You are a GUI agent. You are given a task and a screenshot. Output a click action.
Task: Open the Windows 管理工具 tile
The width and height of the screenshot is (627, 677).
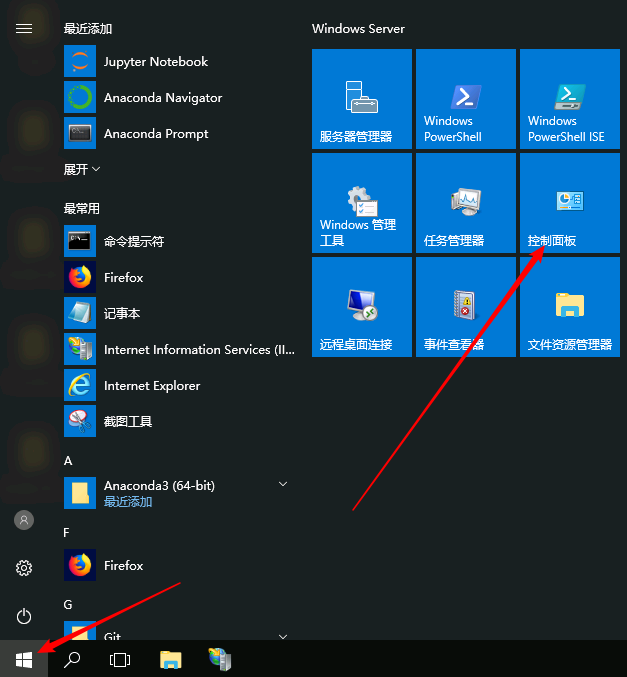[362, 203]
